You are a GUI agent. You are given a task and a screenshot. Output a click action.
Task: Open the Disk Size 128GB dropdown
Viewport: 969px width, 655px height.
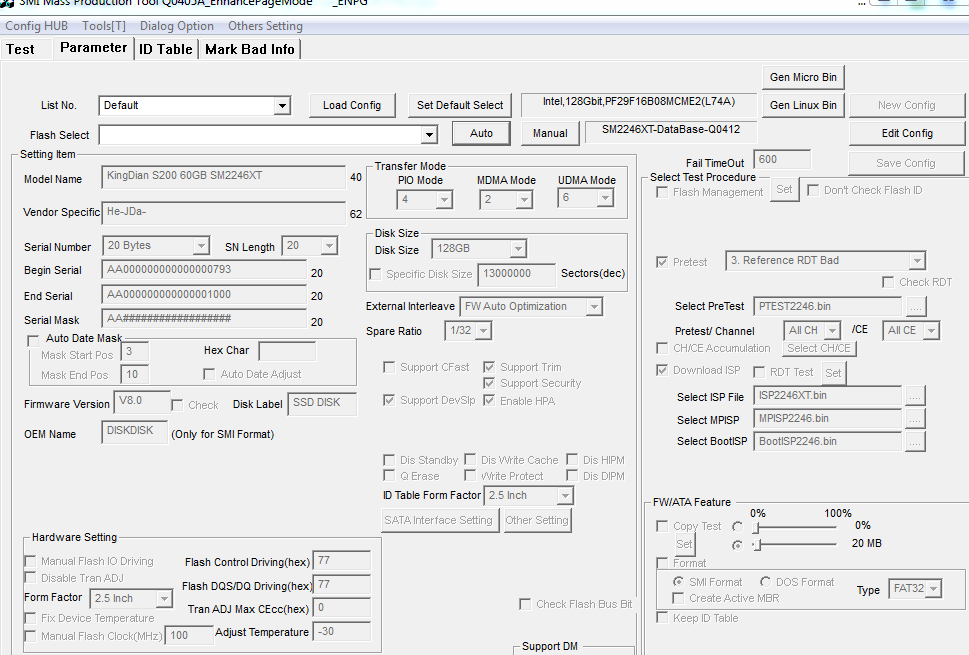click(x=518, y=249)
